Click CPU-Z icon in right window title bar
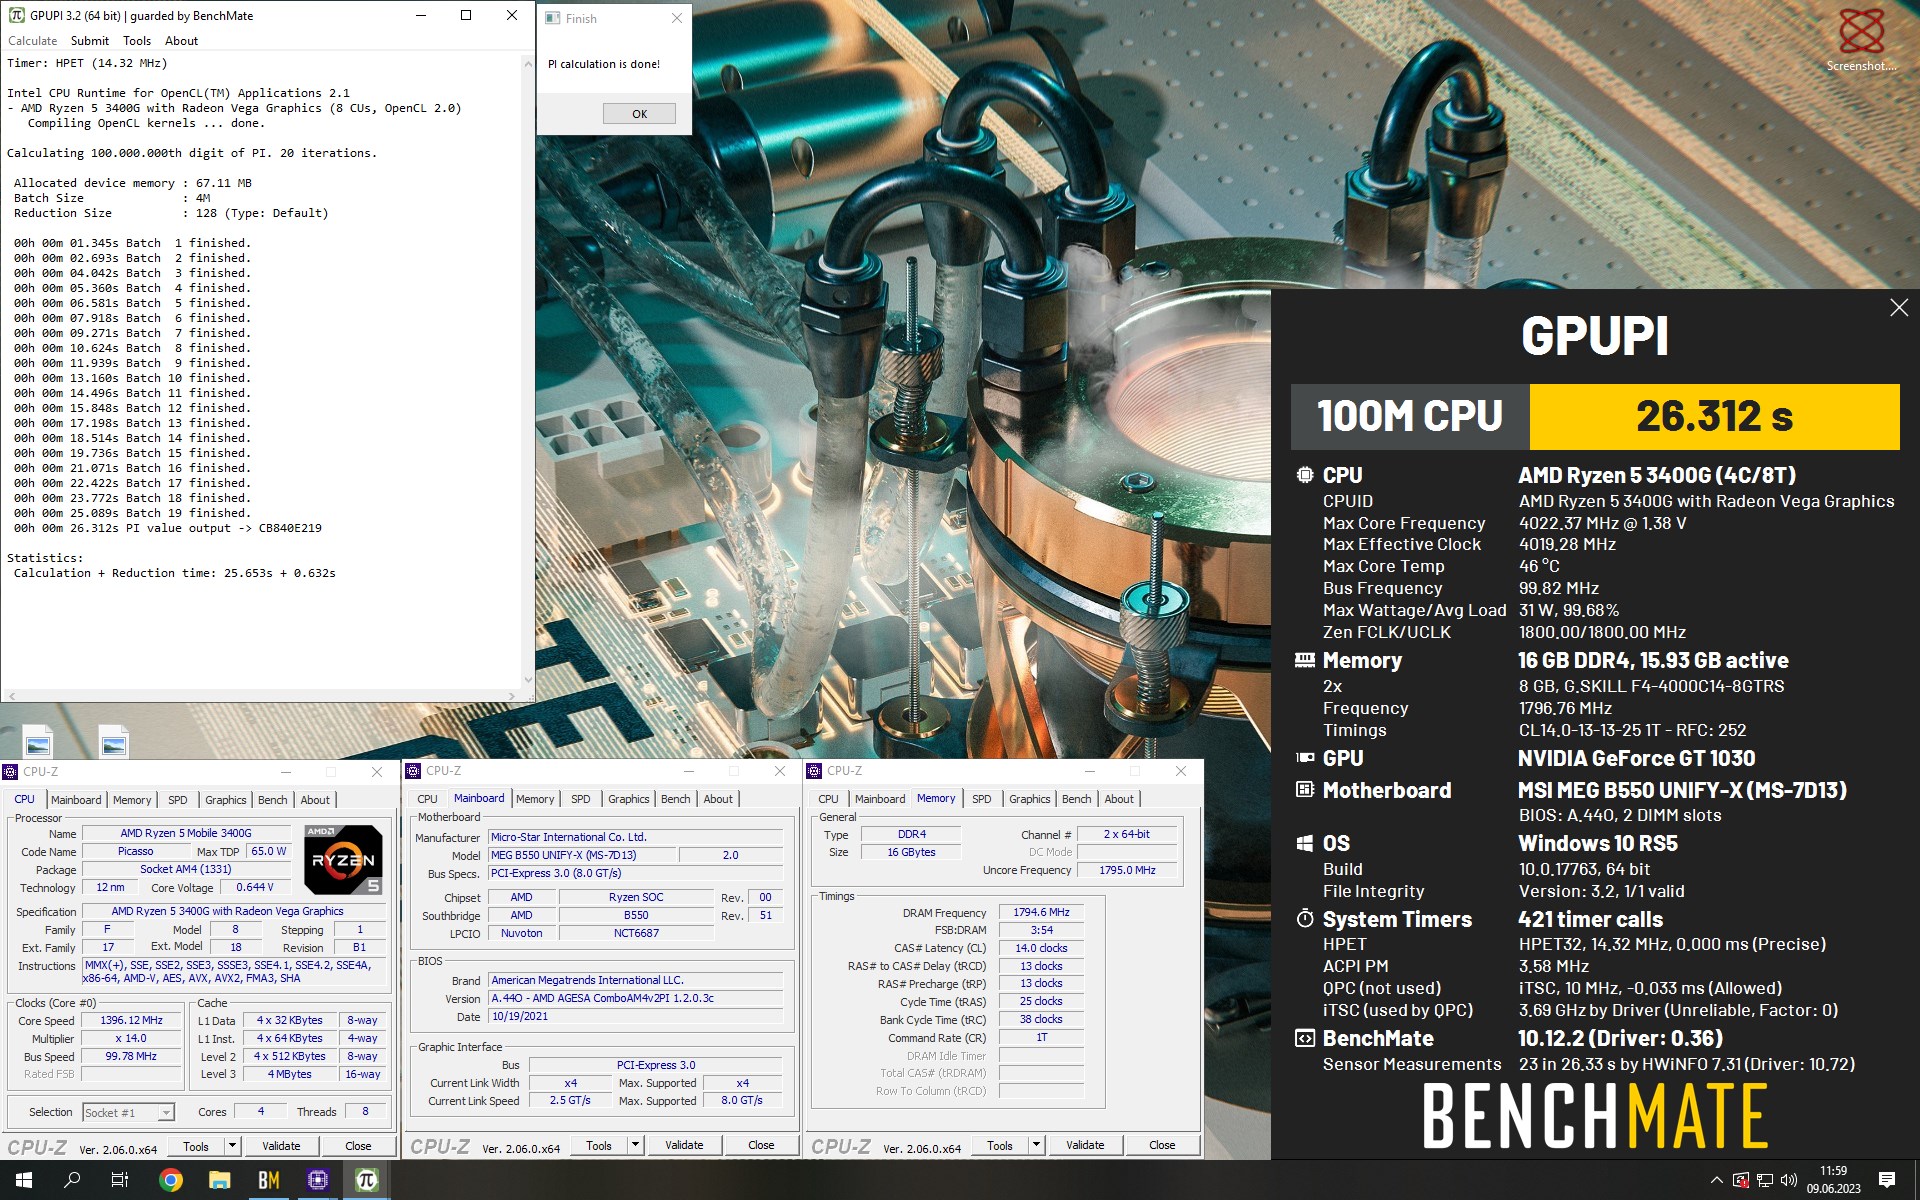Viewport: 1920px width, 1200px height. pyautogui.click(x=815, y=771)
